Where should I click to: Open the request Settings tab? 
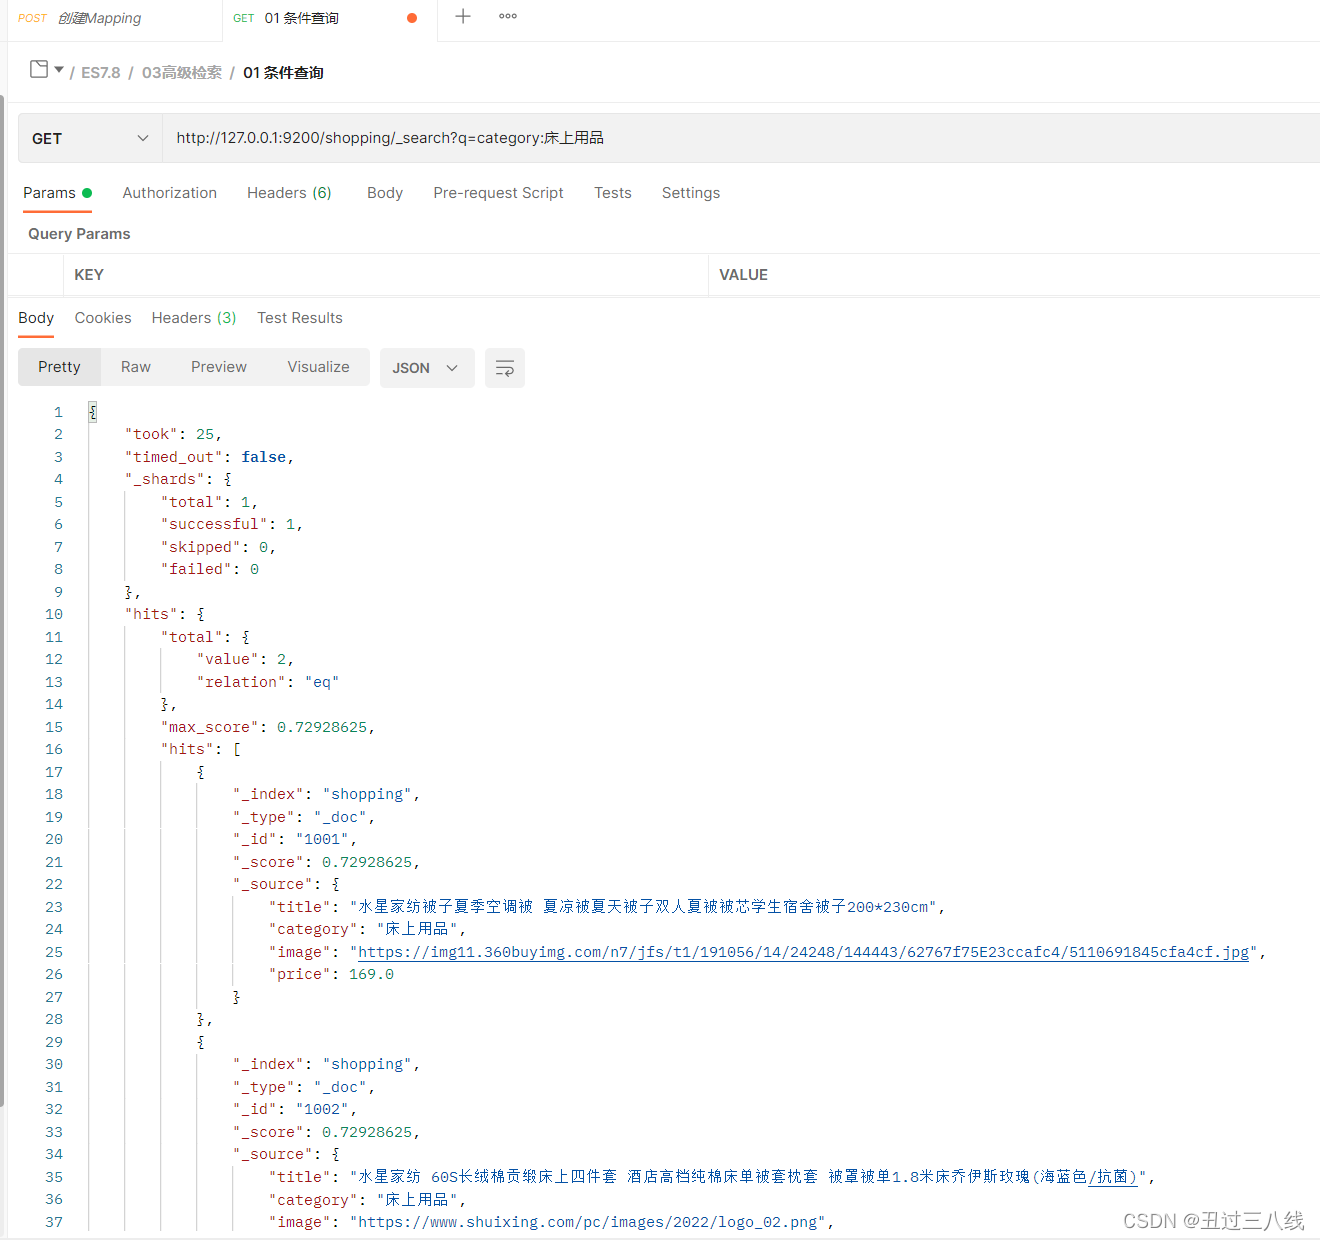[691, 193]
